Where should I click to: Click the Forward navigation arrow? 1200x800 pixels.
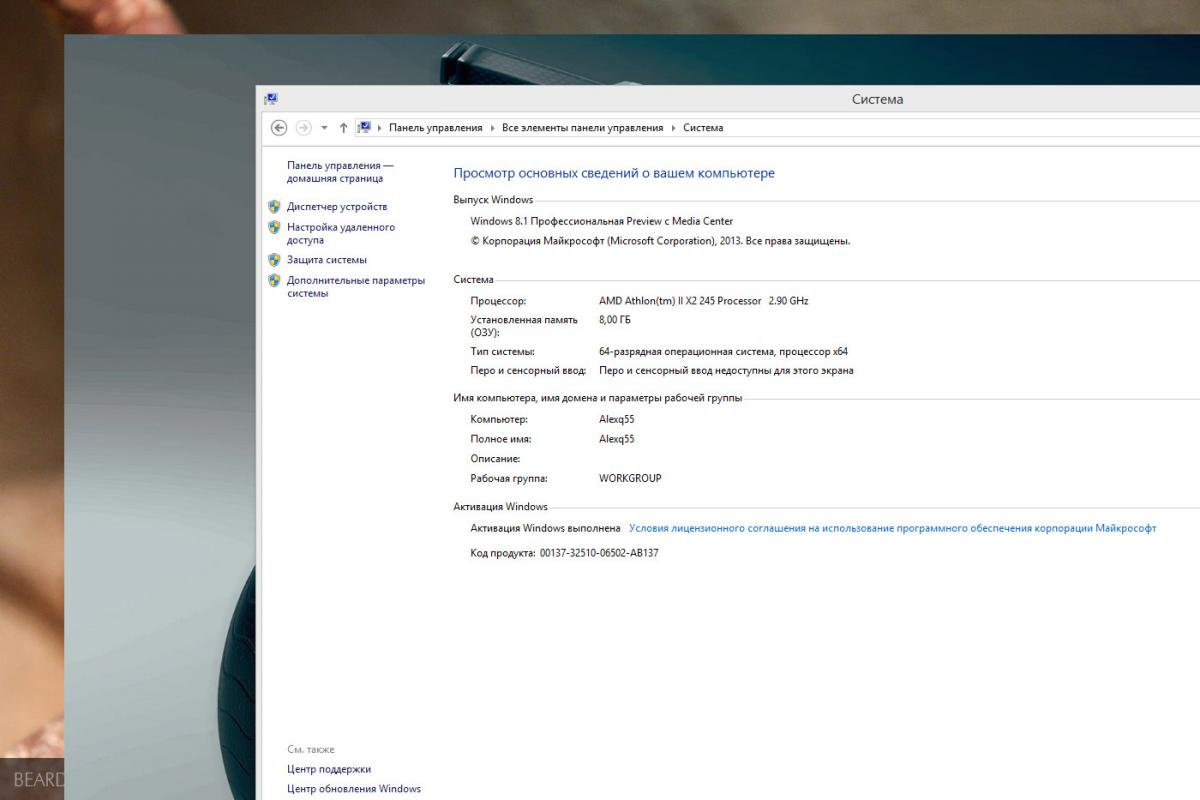304,127
